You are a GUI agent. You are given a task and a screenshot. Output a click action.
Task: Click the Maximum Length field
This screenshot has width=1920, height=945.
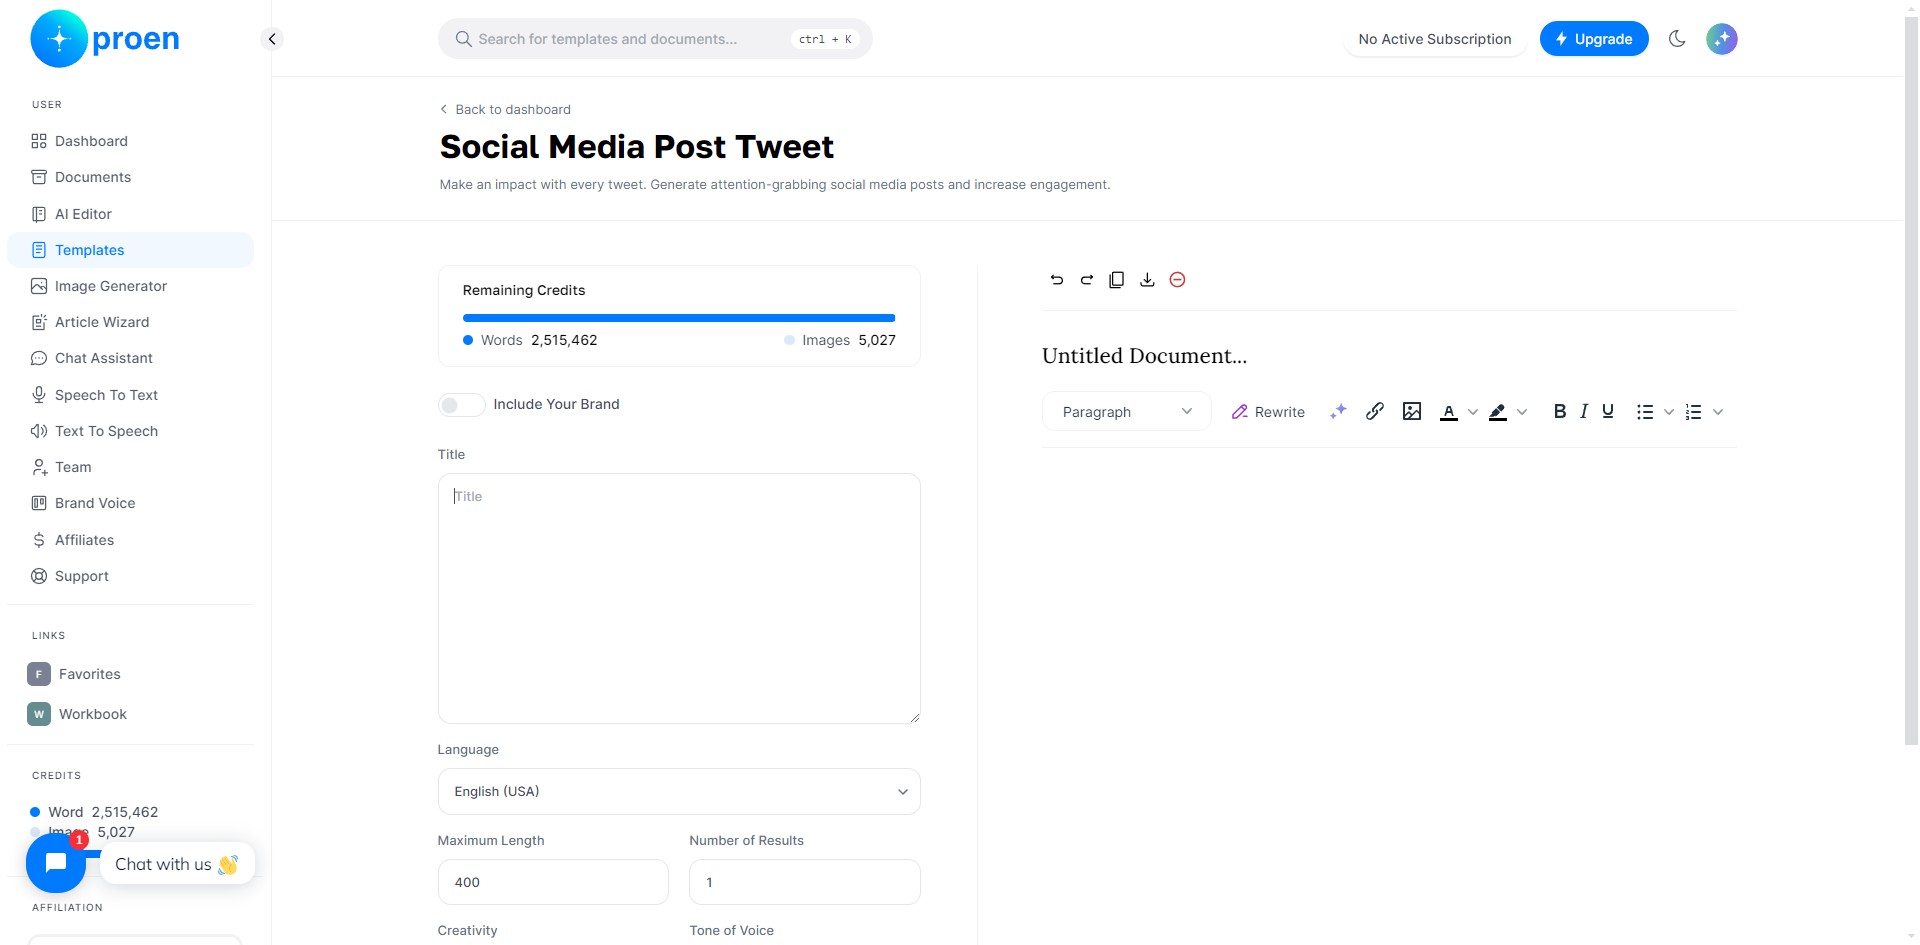553,882
